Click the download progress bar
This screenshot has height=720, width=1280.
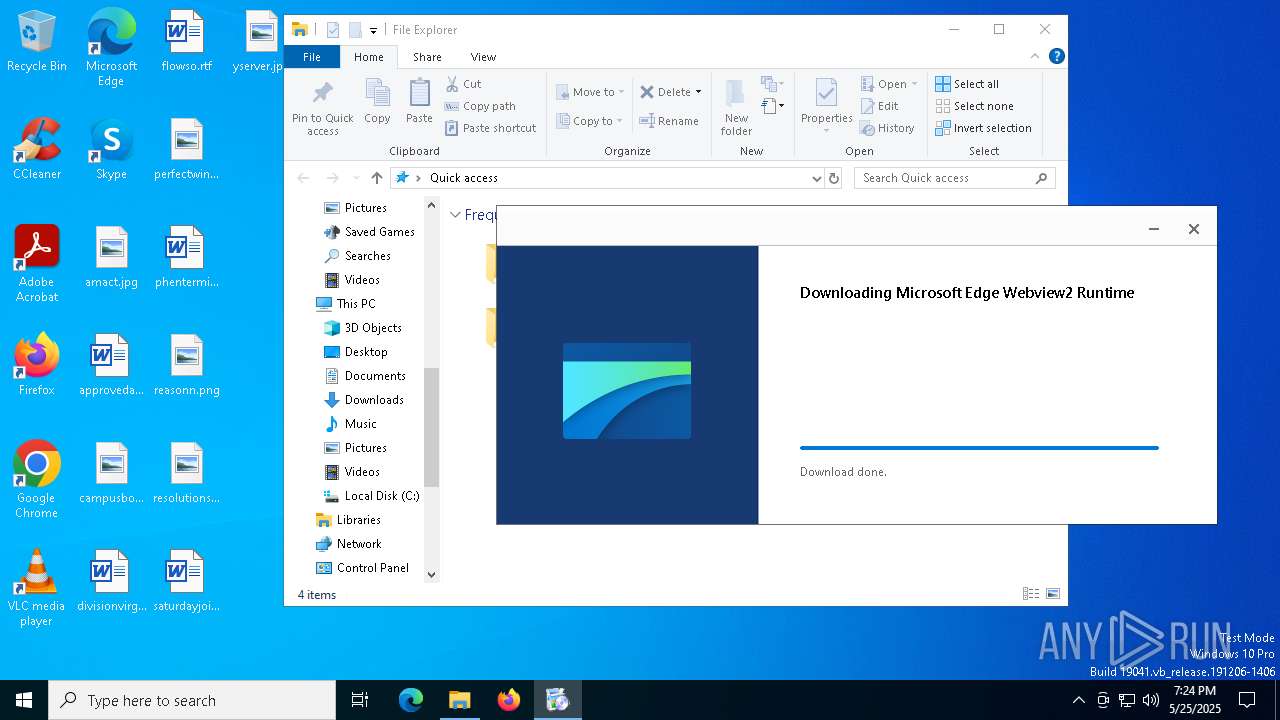pos(979,448)
